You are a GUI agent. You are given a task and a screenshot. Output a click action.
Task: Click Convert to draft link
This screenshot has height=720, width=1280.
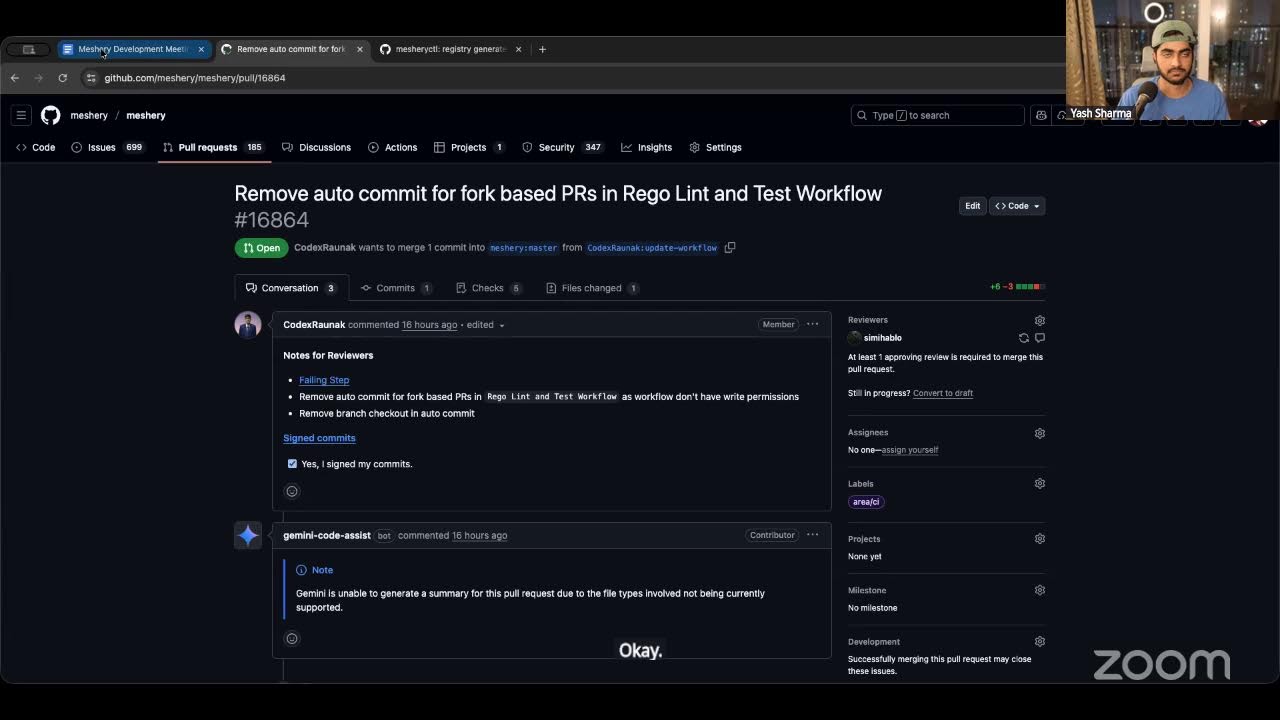(943, 393)
